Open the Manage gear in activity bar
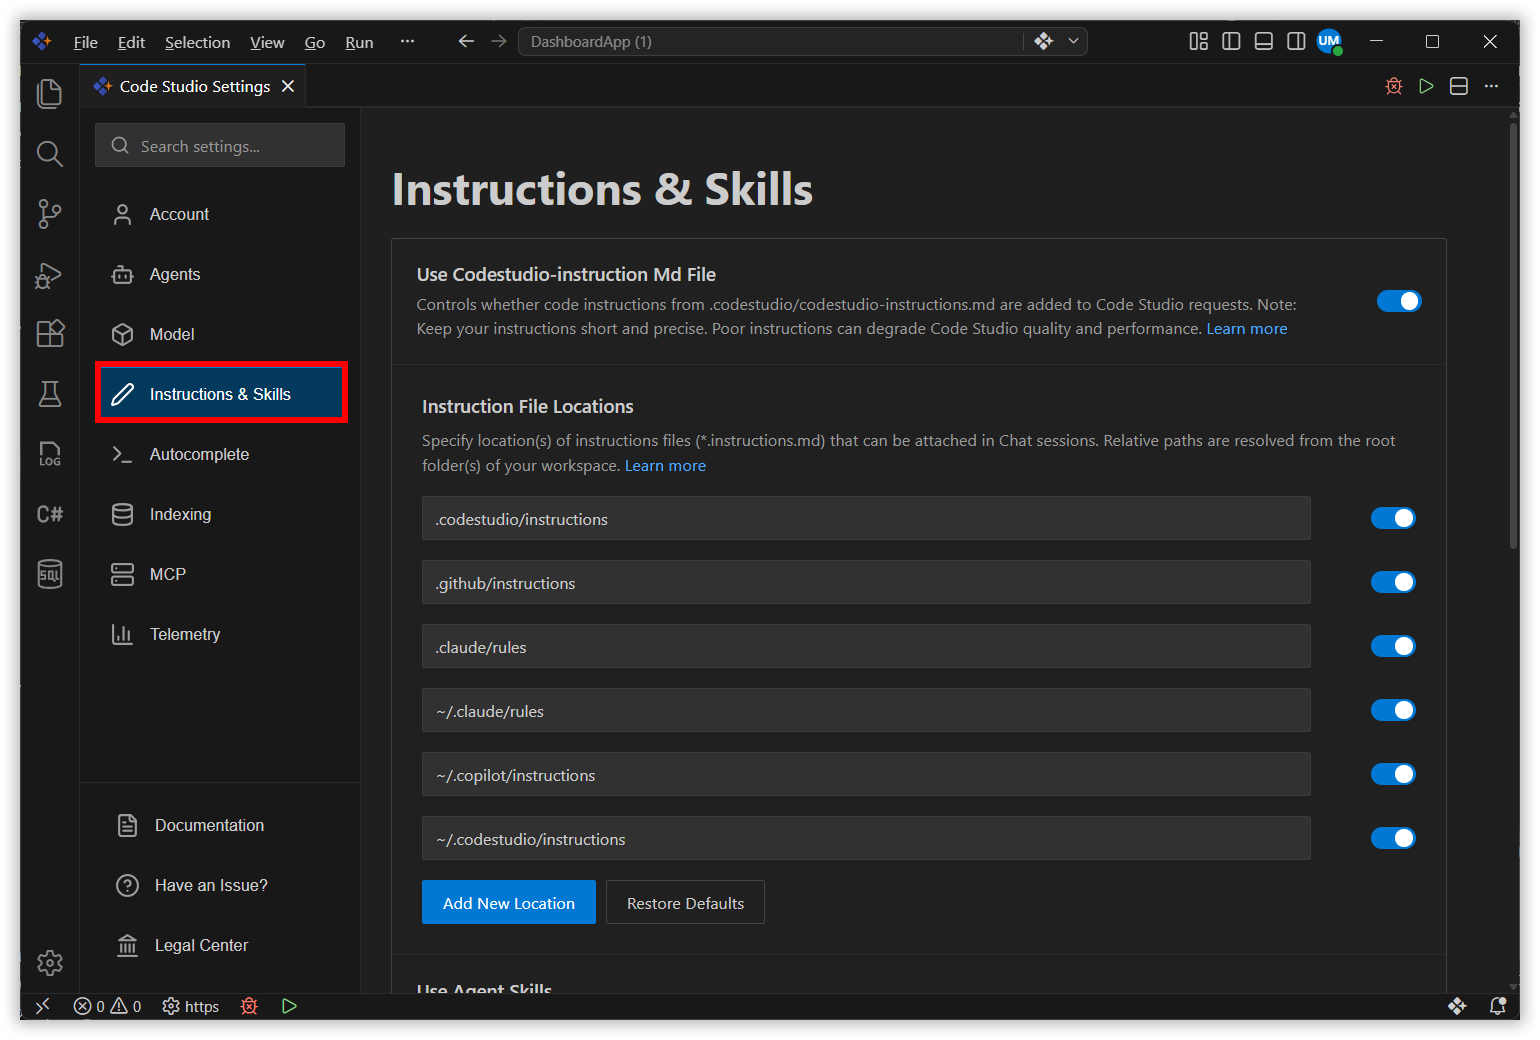Image resolution: width=1540 pixels, height=1040 pixels. [49, 962]
